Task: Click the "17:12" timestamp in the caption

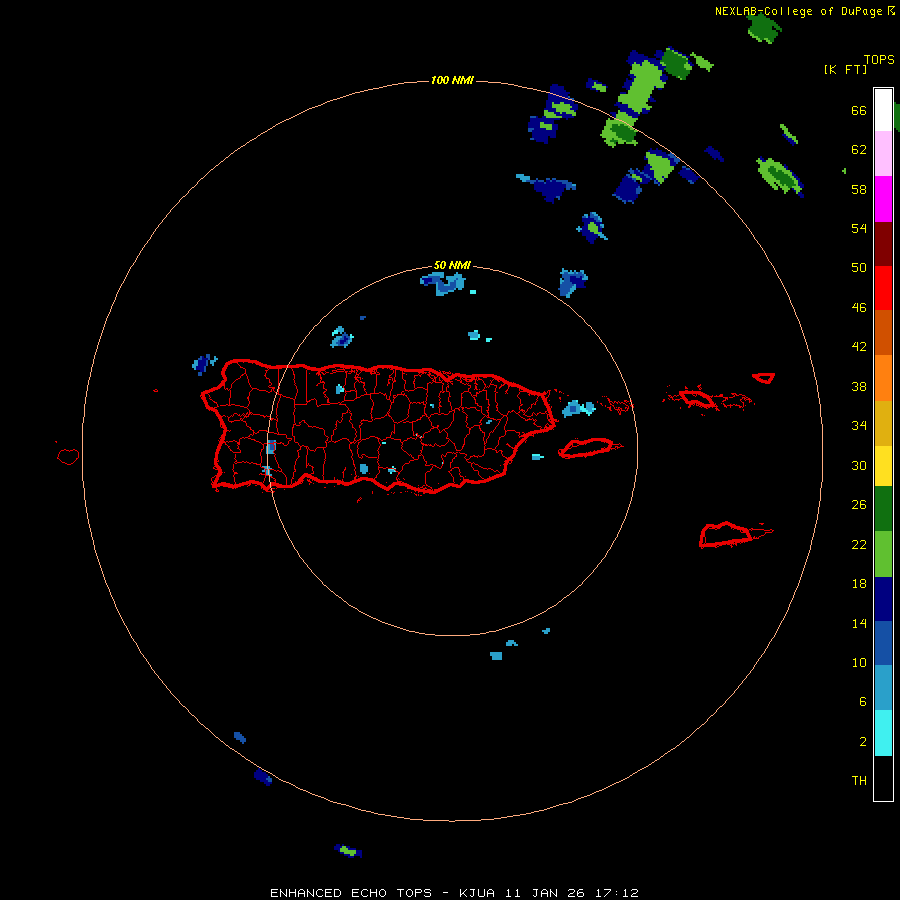Action: pos(617,893)
